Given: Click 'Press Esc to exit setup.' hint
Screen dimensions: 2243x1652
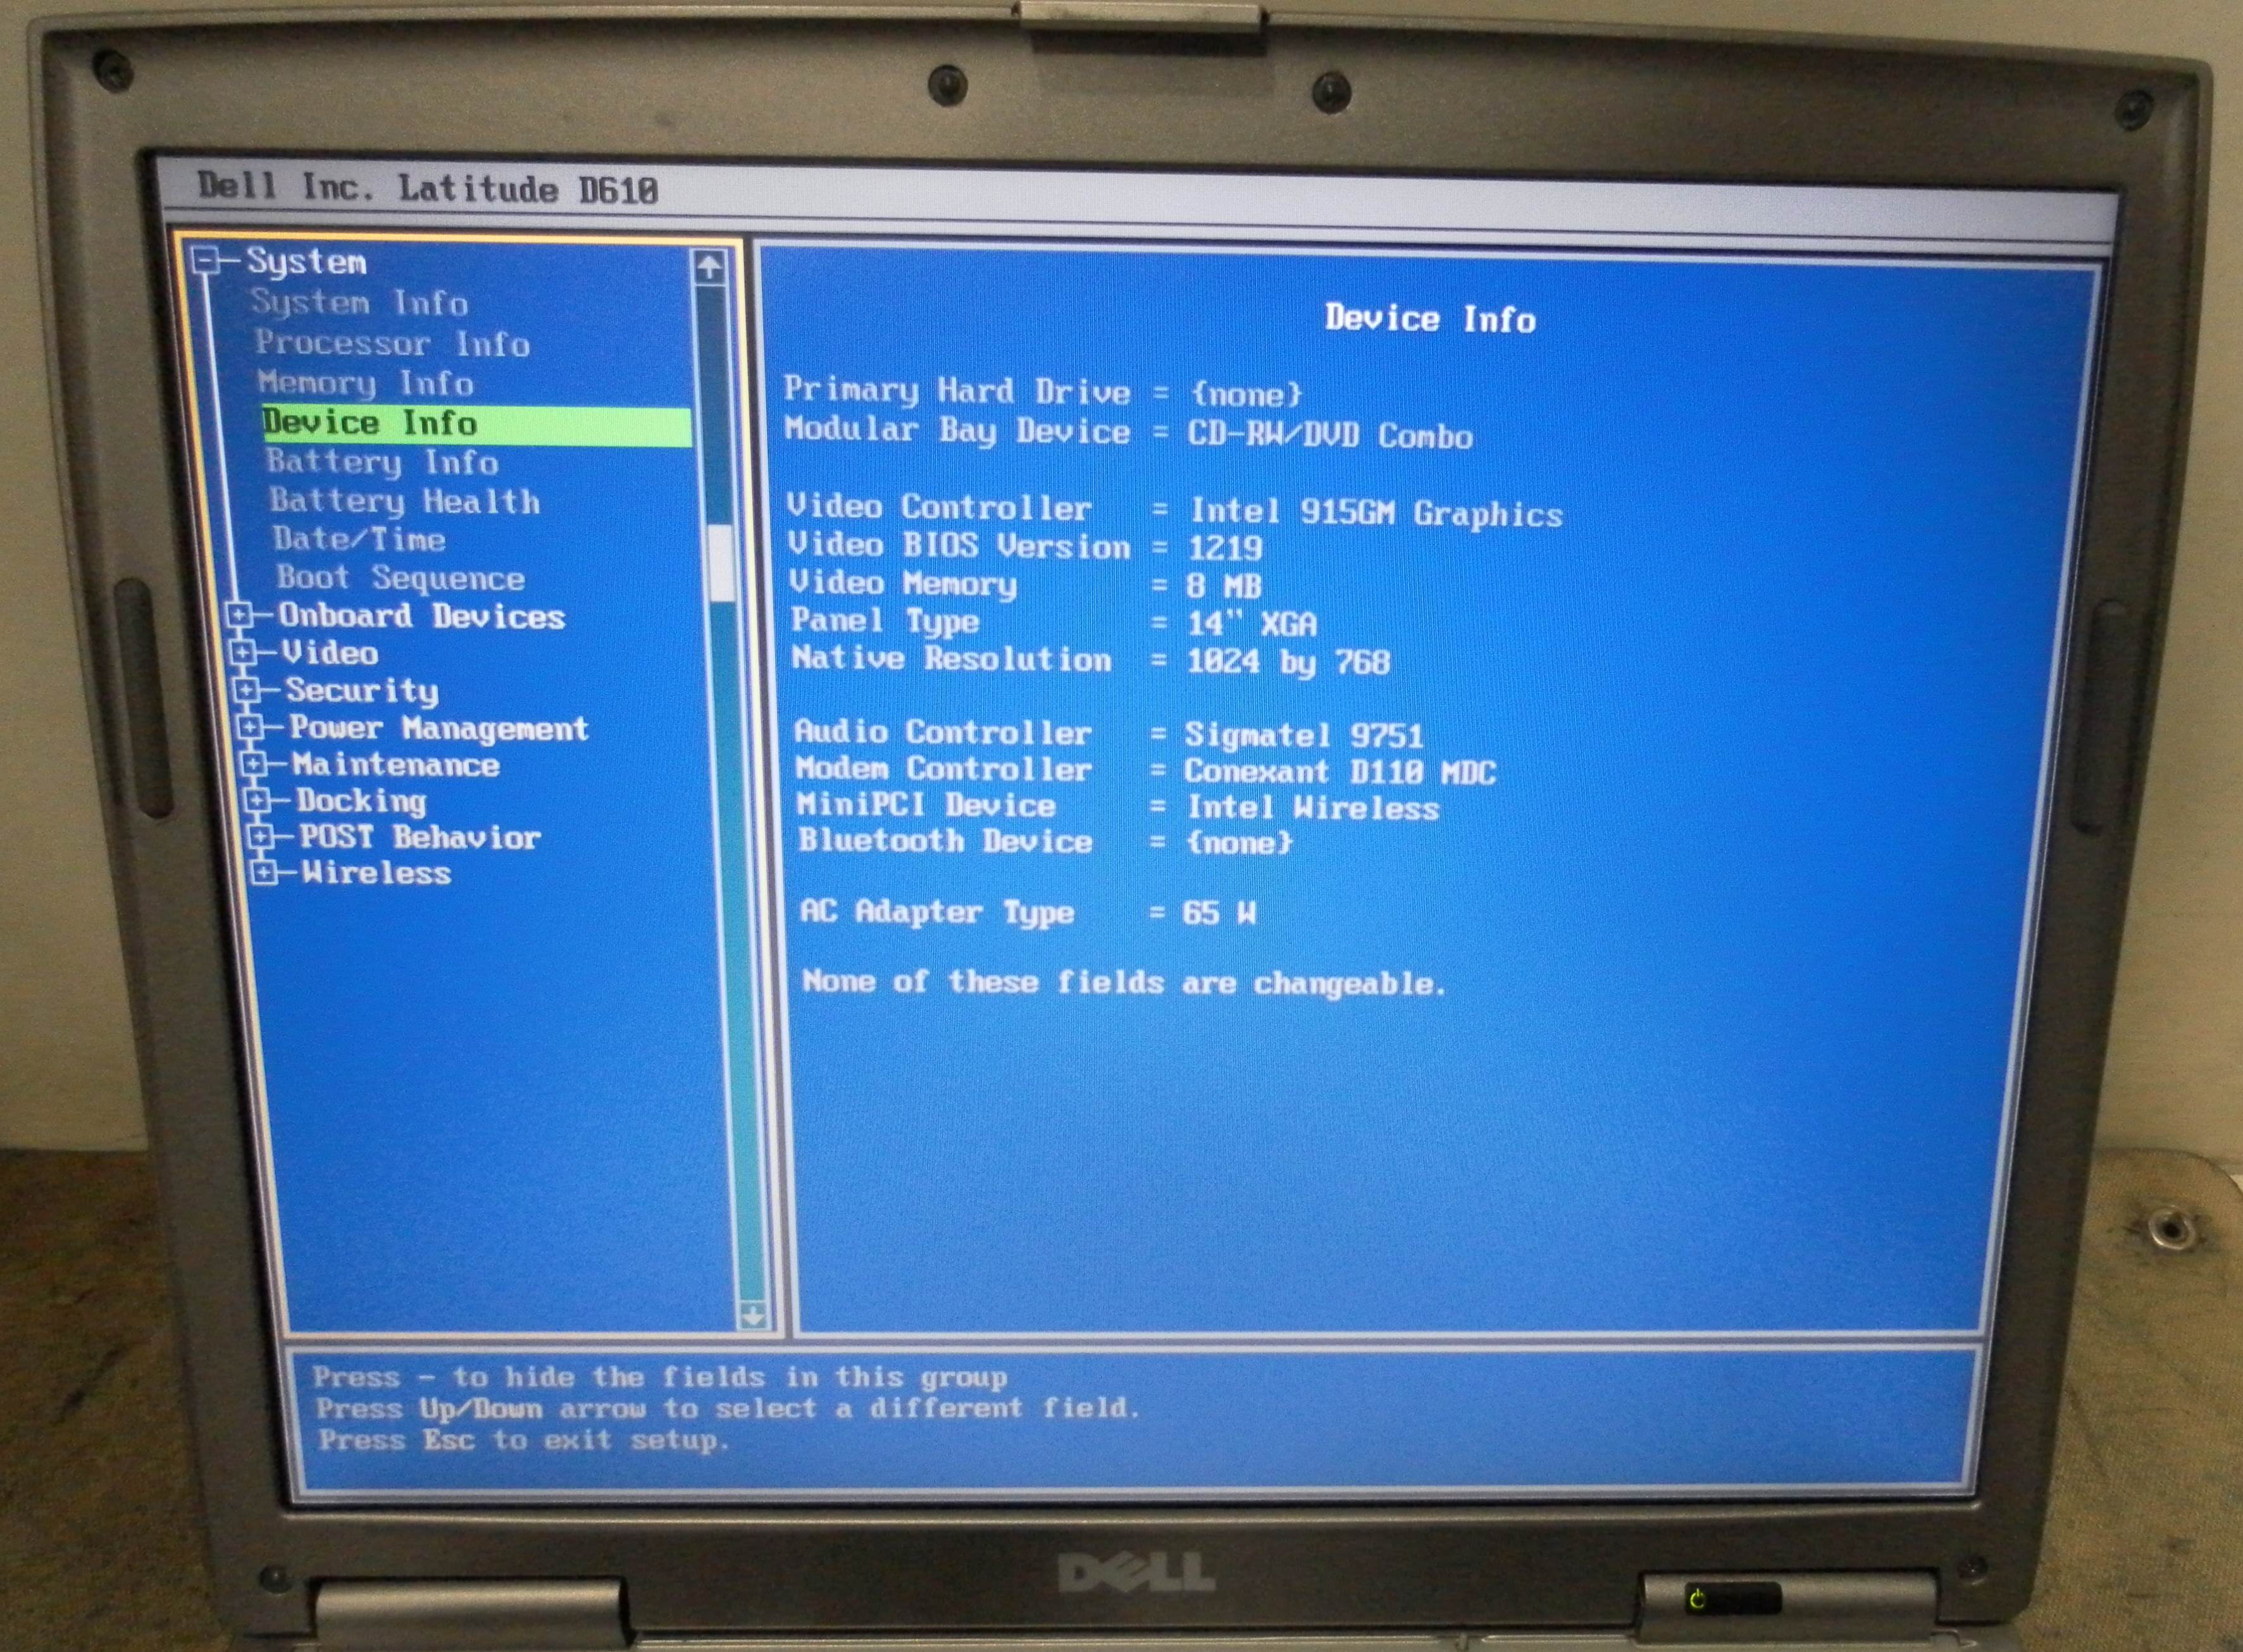Looking at the screenshot, I should (524, 1440).
